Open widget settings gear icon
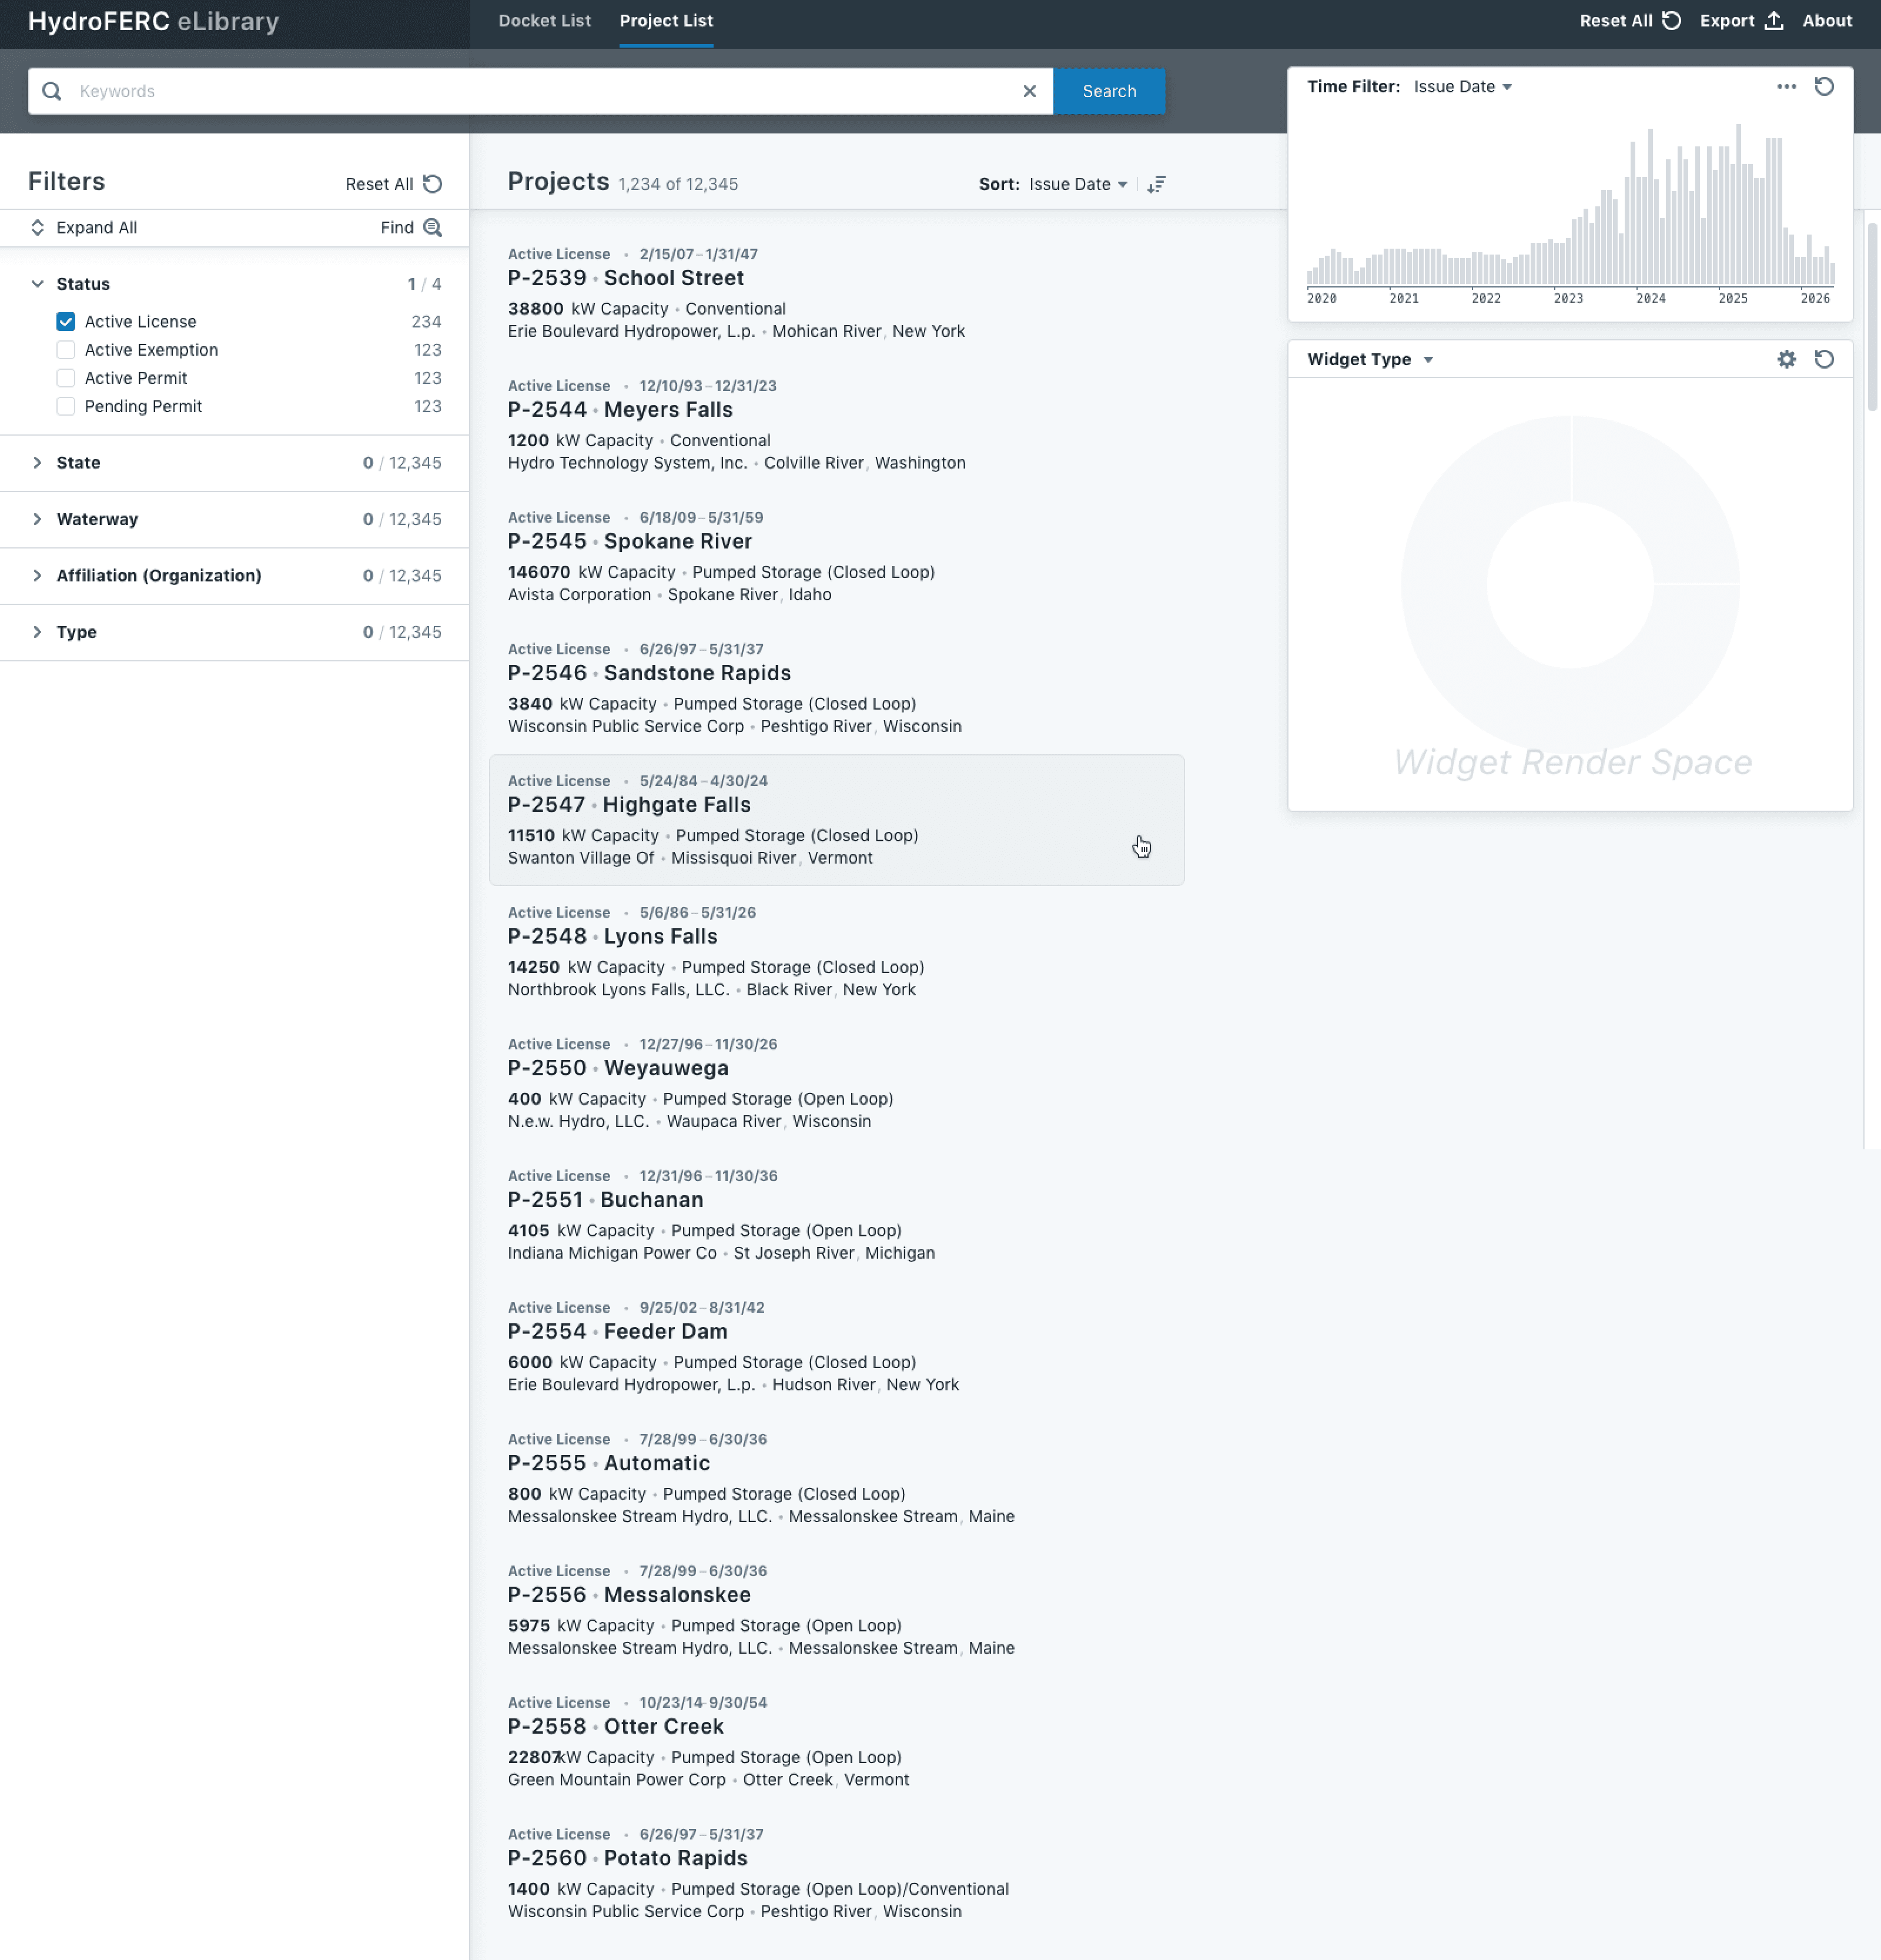Viewport: 1881px width, 1960px height. (1786, 359)
